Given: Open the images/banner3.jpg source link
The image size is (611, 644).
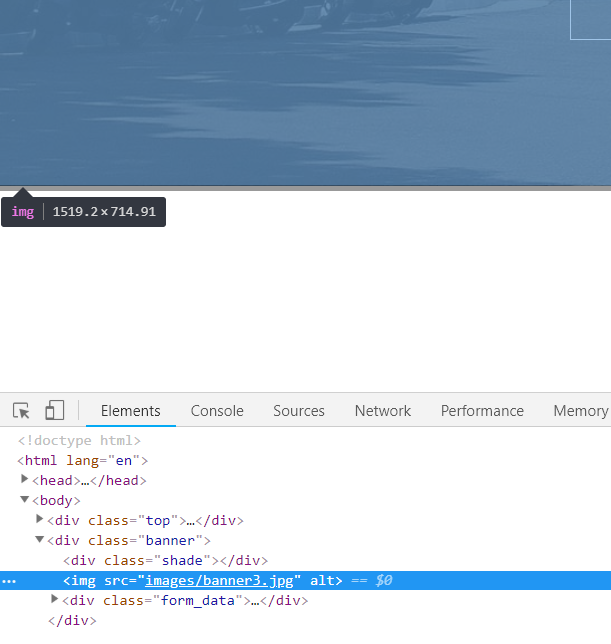Looking at the screenshot, I should [219, 580].
